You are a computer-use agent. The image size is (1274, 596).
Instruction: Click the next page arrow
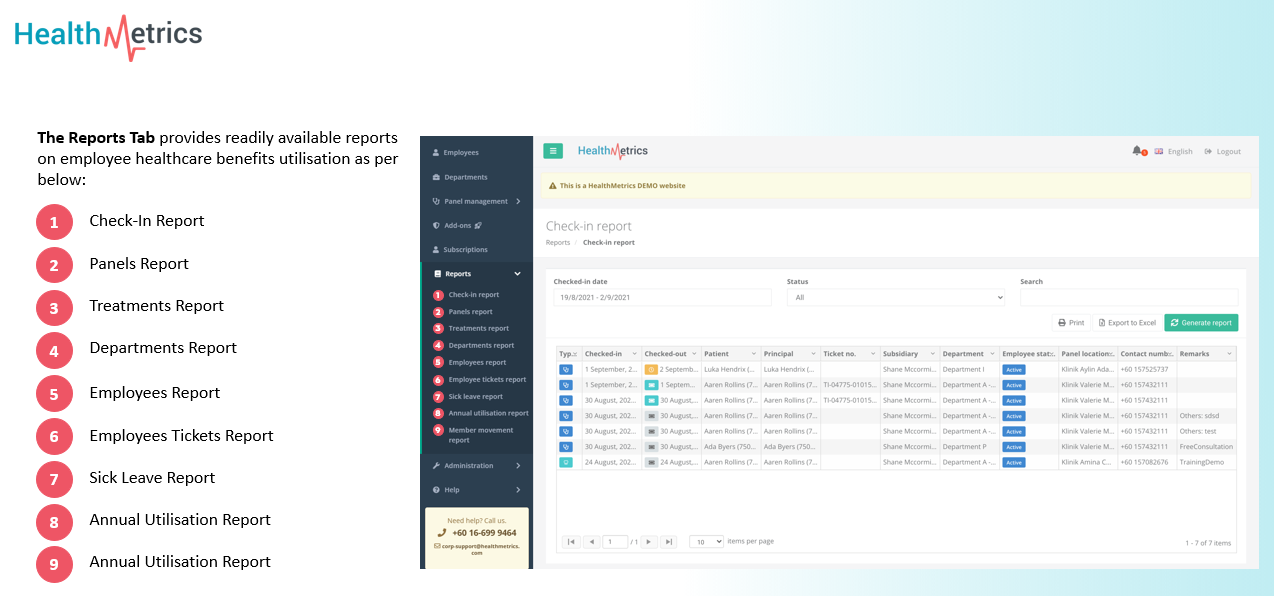click(x=649, y=542)
